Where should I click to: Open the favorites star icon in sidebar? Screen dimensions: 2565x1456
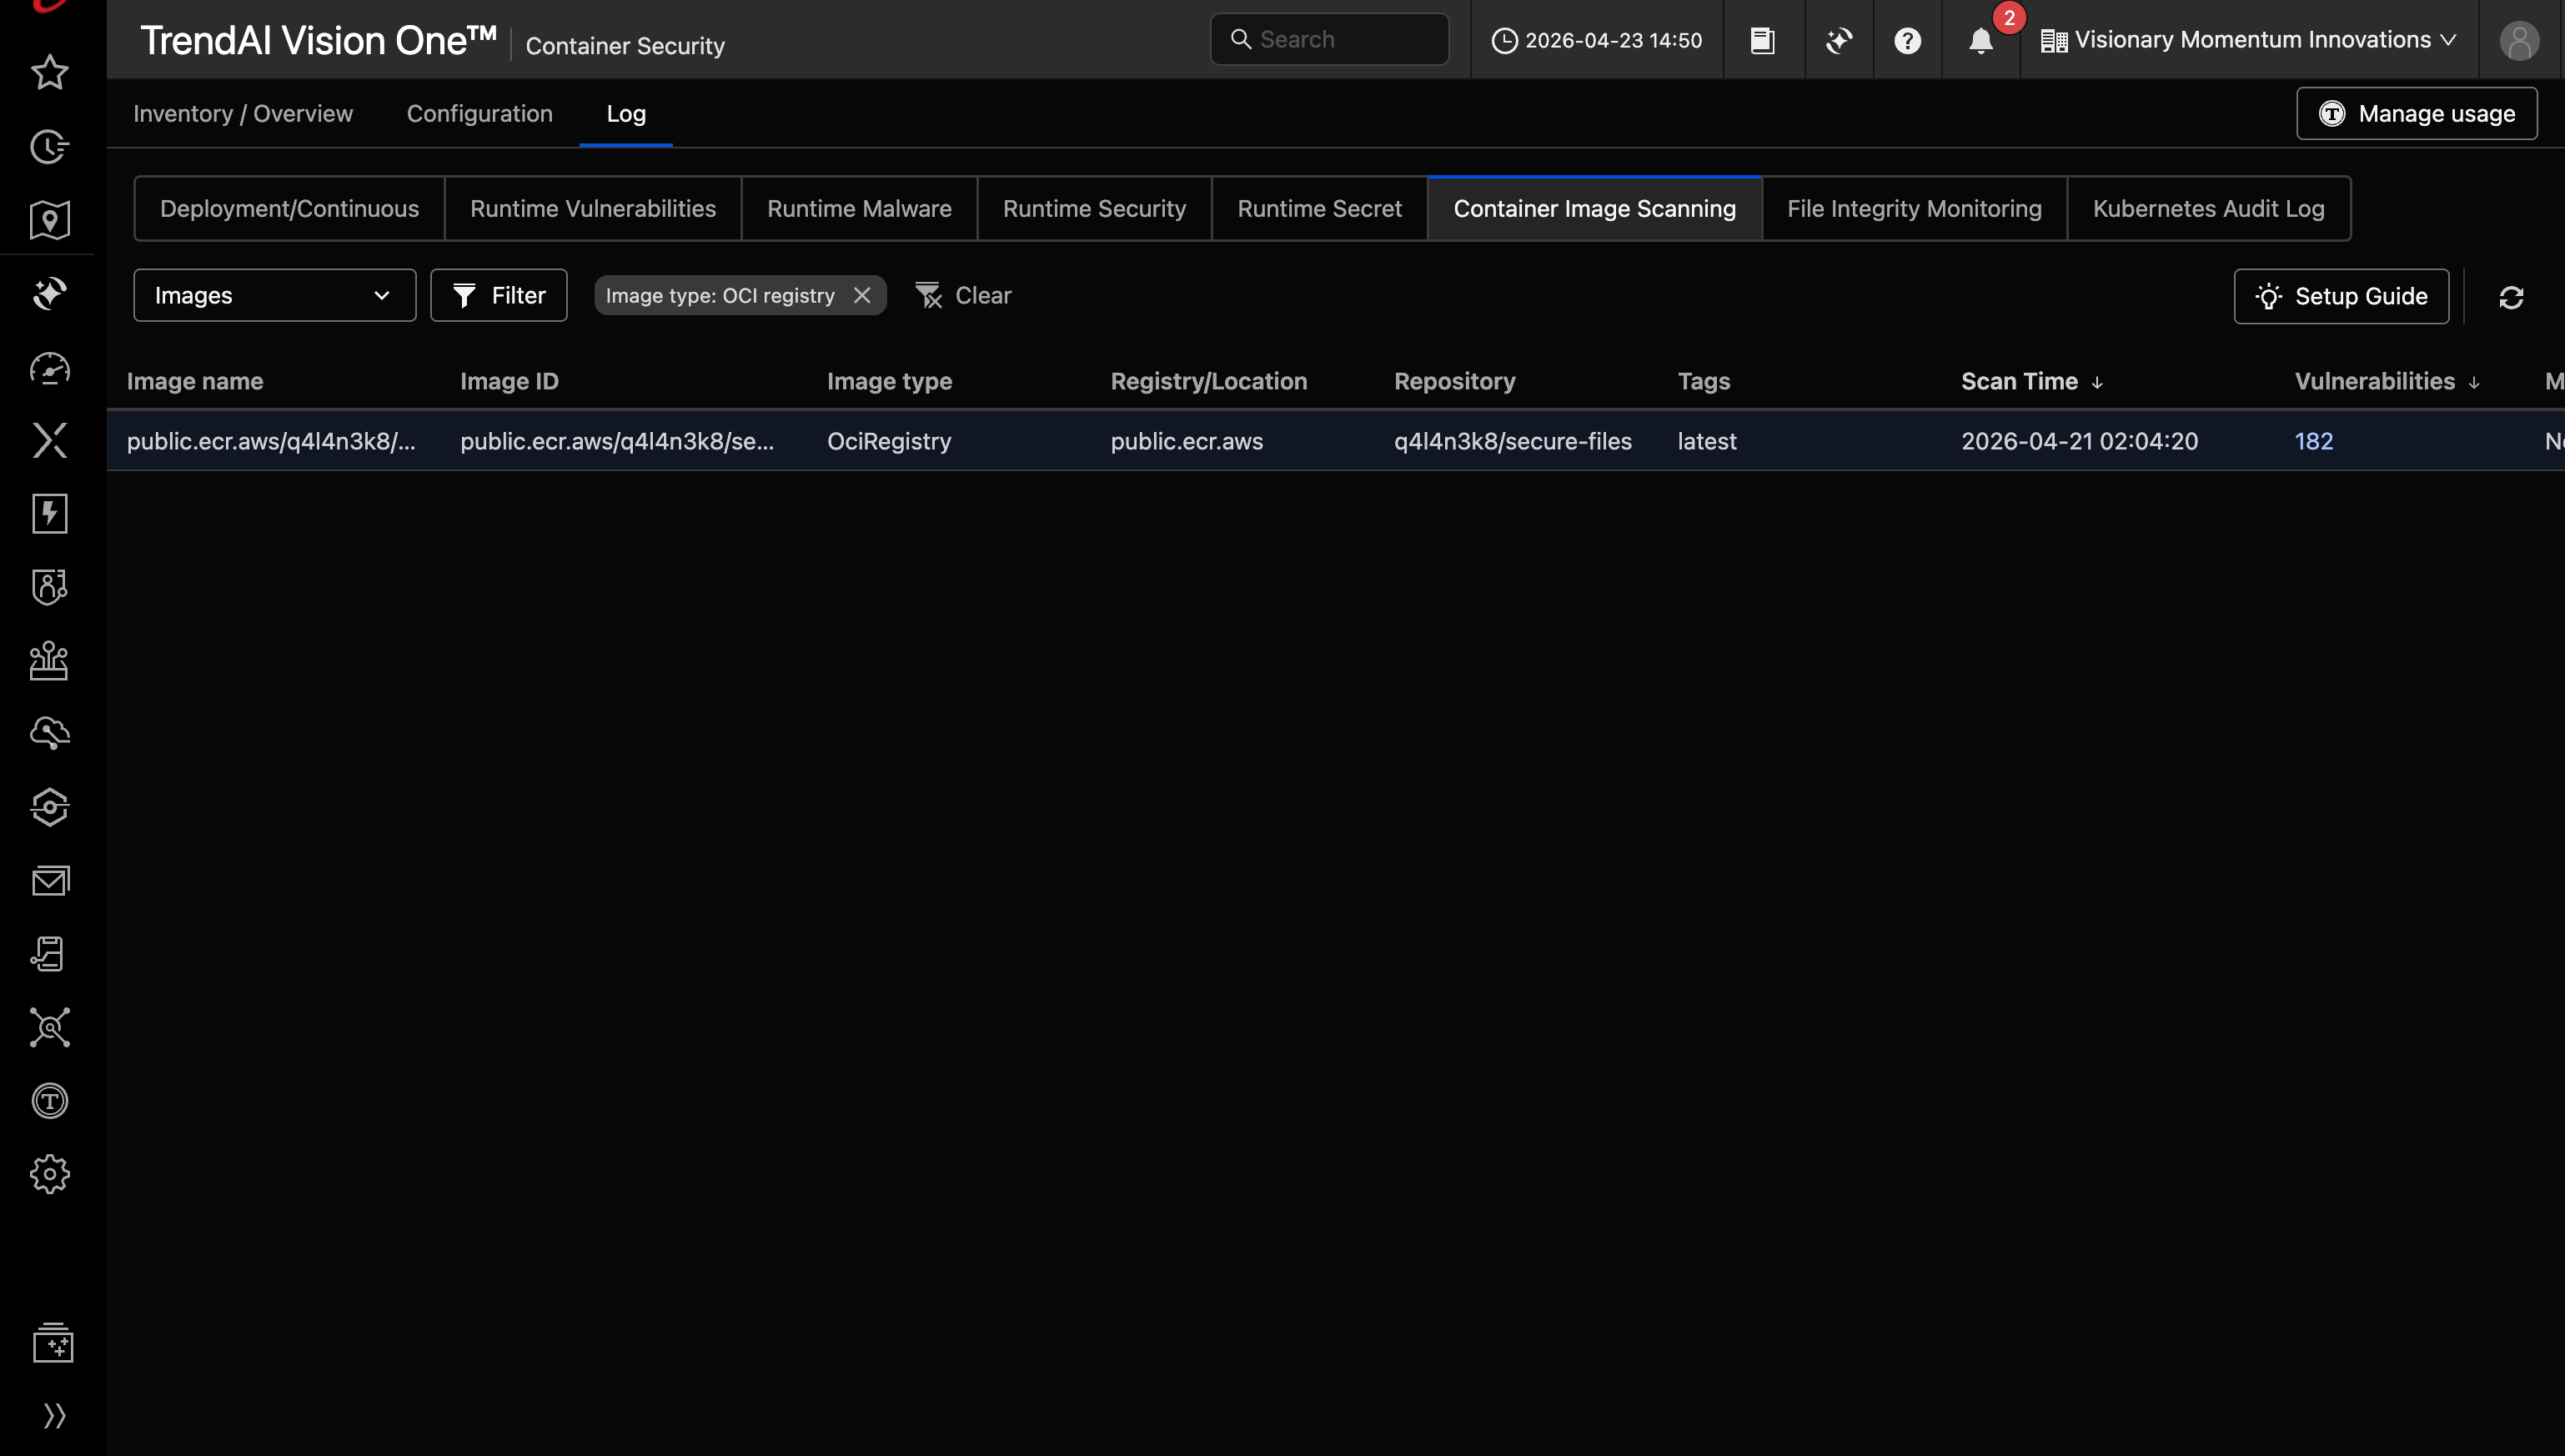tap(49, 72)
